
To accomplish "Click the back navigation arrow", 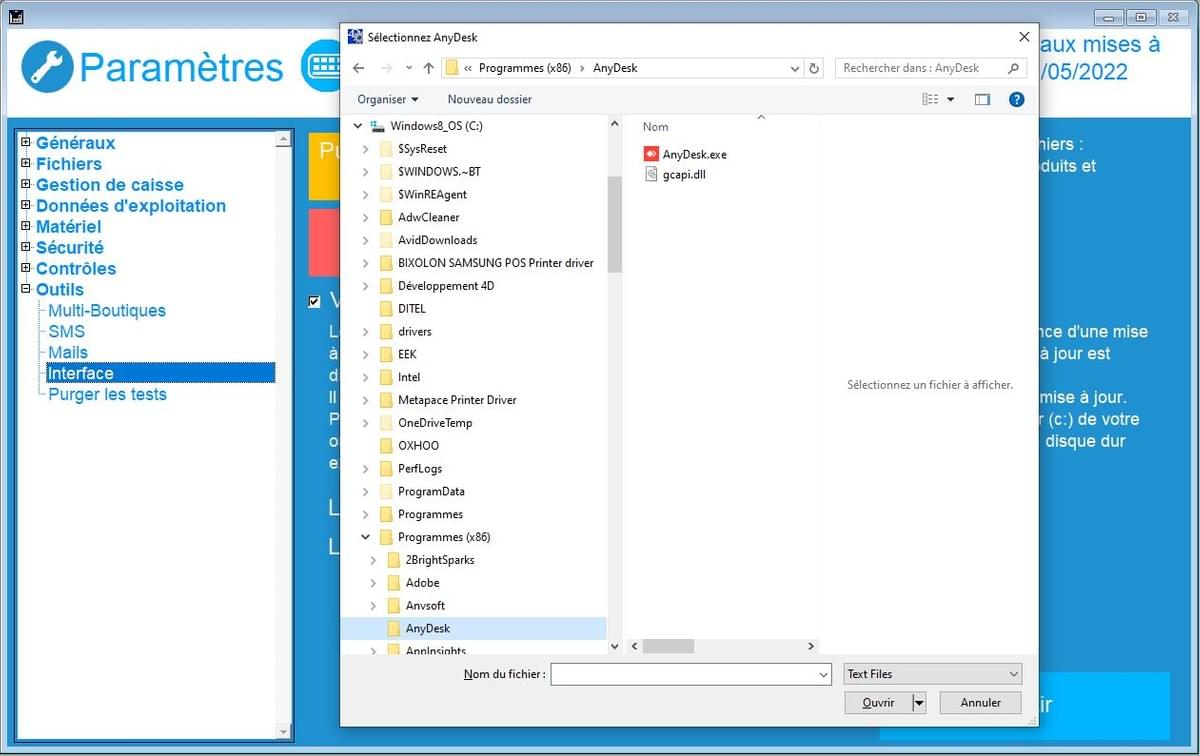I will coord(357,68).
